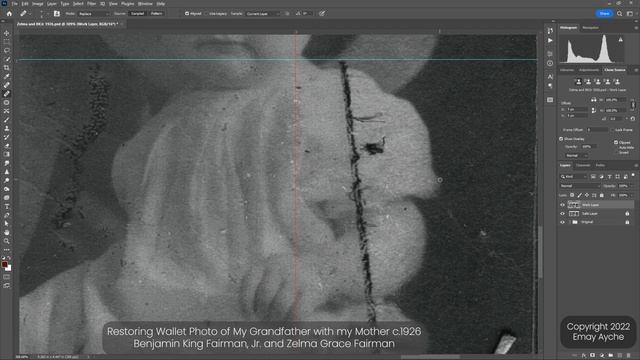Select the Move tool
The height and width of the screenshot is (360, 640).
pyautogui.click(x=7, y=33)
